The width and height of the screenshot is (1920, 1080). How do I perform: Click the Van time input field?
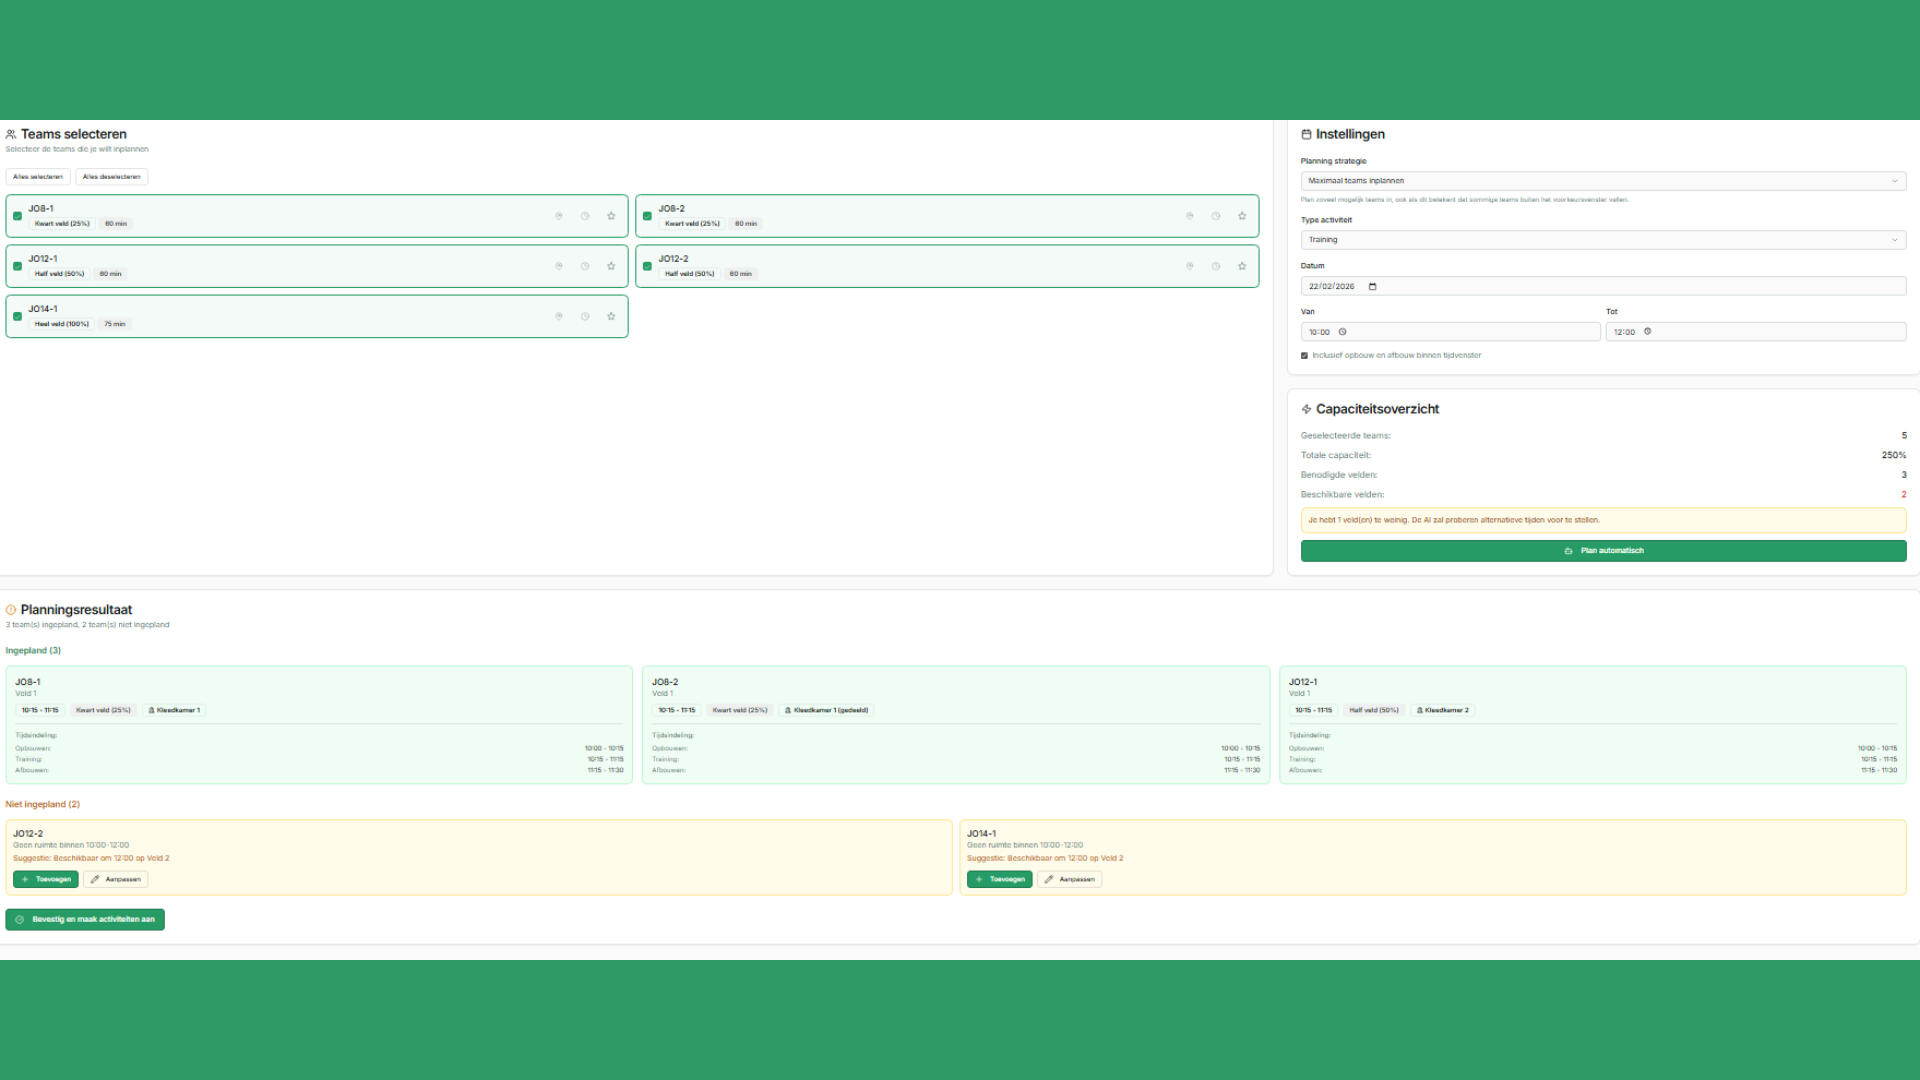tap(1450, 331)
